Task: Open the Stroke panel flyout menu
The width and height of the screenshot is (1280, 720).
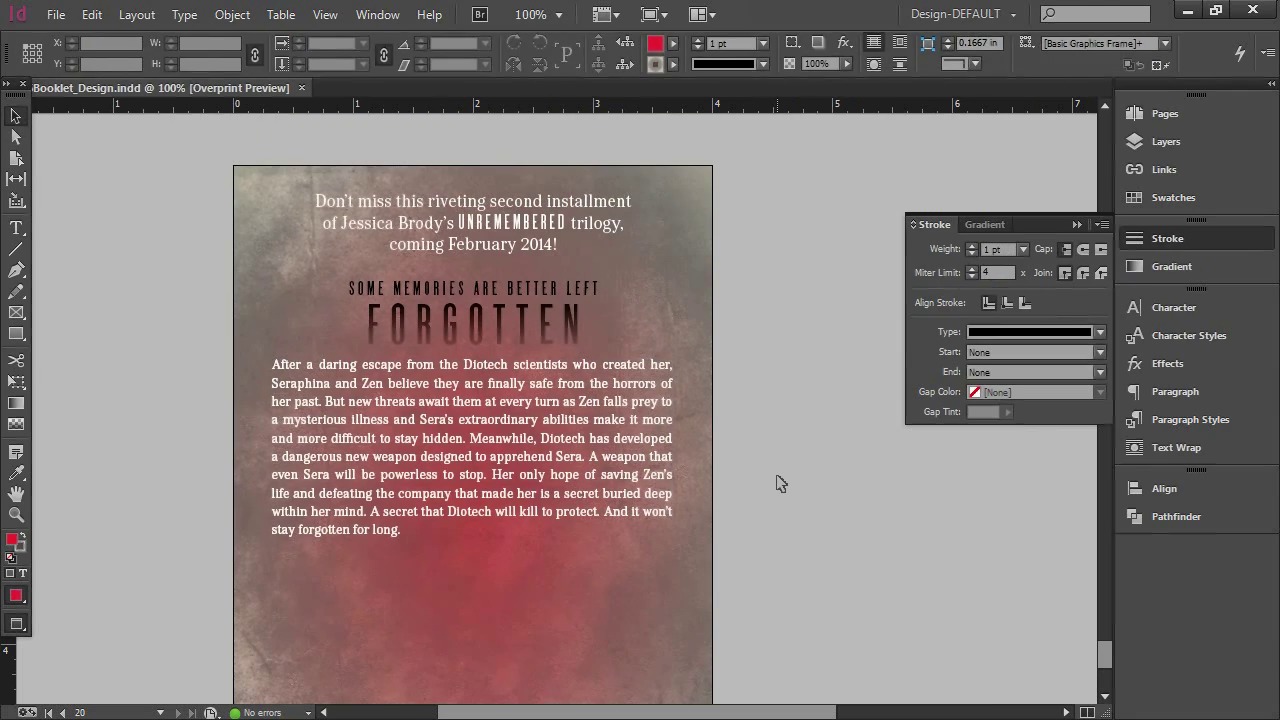Action: pyautogui.click(x=1101, y=224)
